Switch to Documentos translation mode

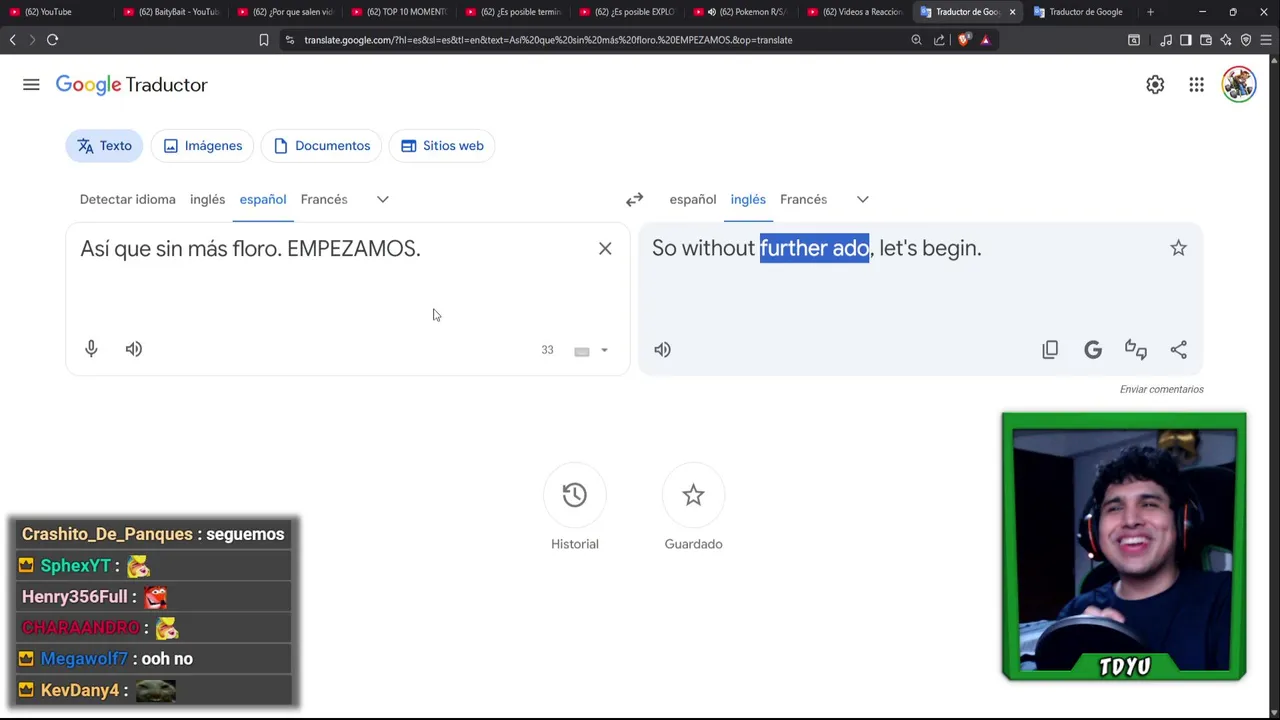322,146
